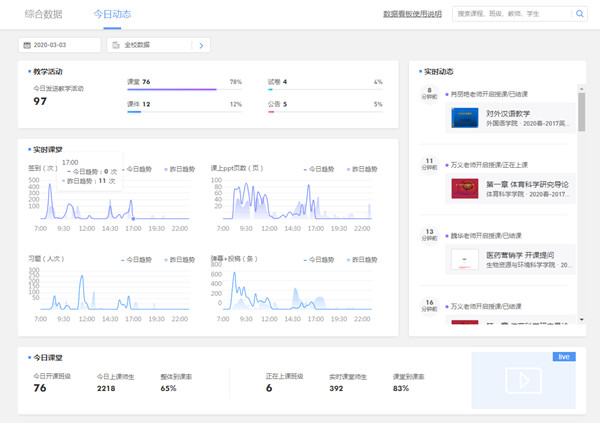Click the 今日课堂 section heading
600x423 pixels.
(47, 358)
